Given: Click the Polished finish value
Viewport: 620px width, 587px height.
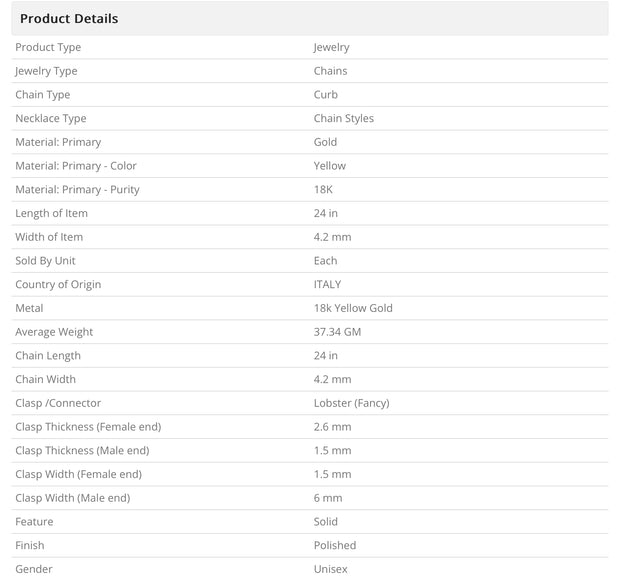Looking at the screenshot, I should [x=335, y=545].
